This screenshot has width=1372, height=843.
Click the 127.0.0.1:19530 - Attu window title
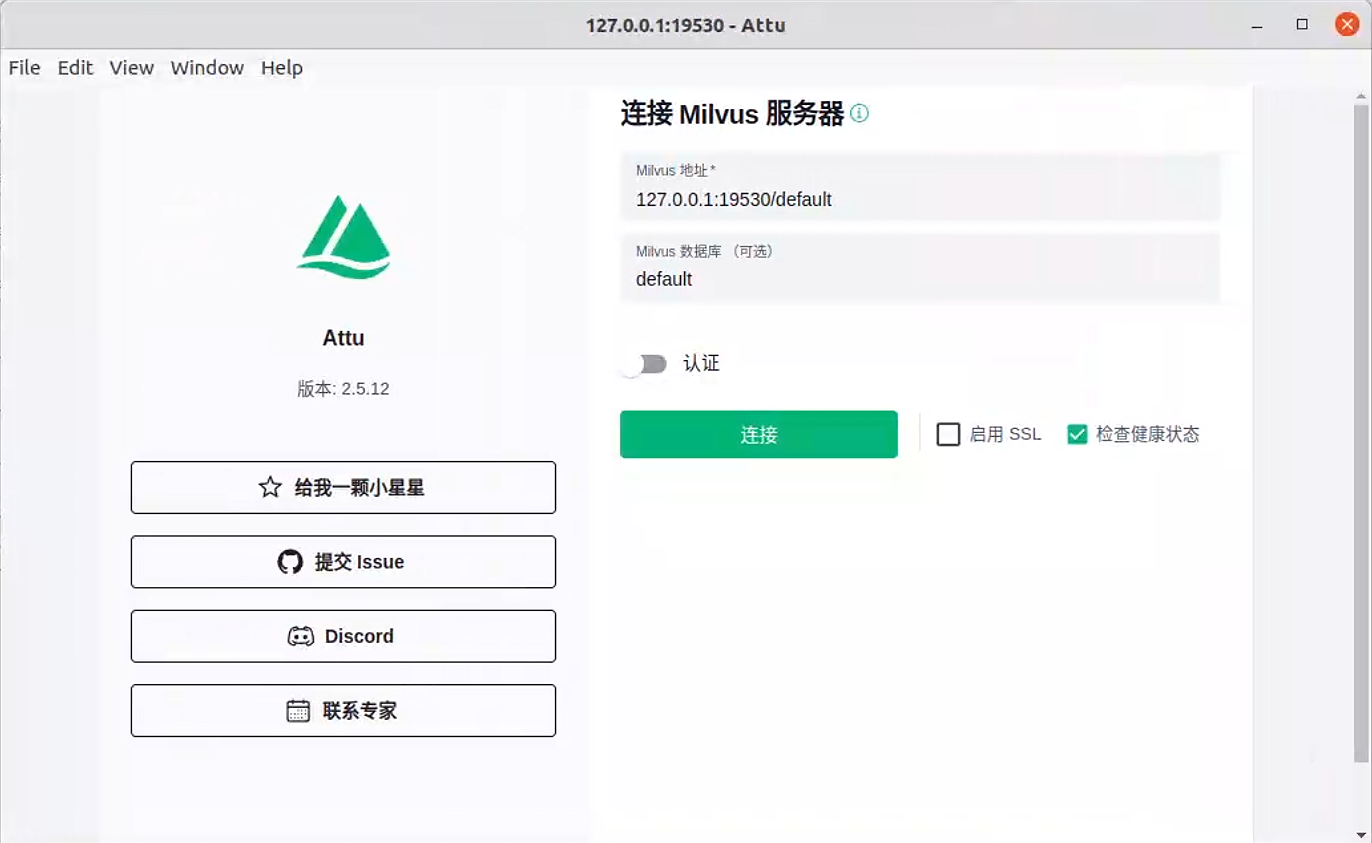686,25
